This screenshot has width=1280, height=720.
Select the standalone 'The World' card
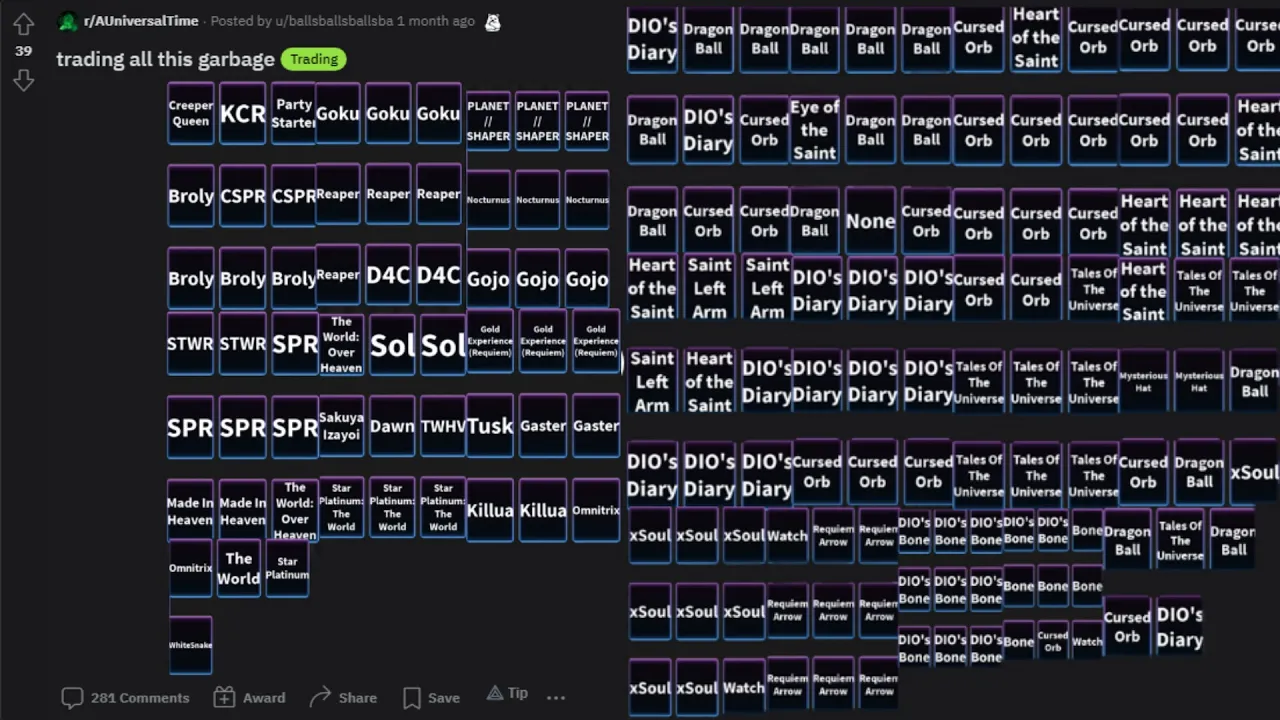tap(238, 568)
